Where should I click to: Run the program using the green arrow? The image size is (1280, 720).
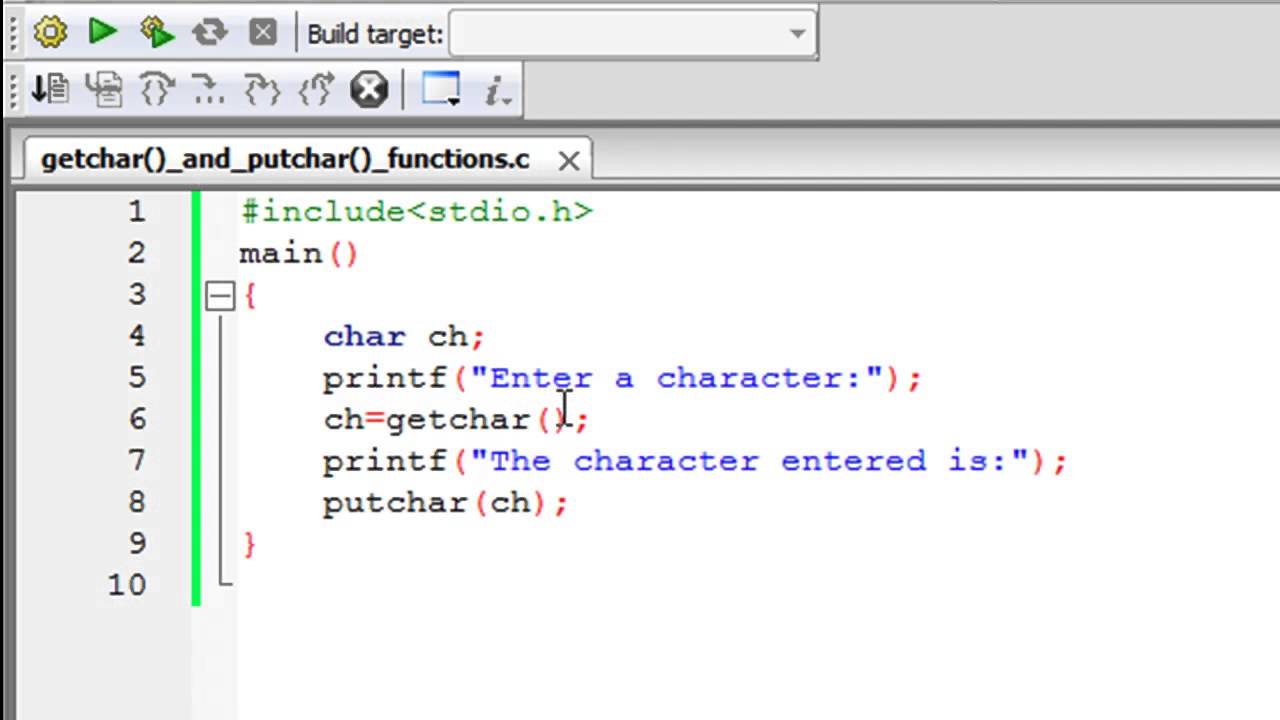point(102,32)
